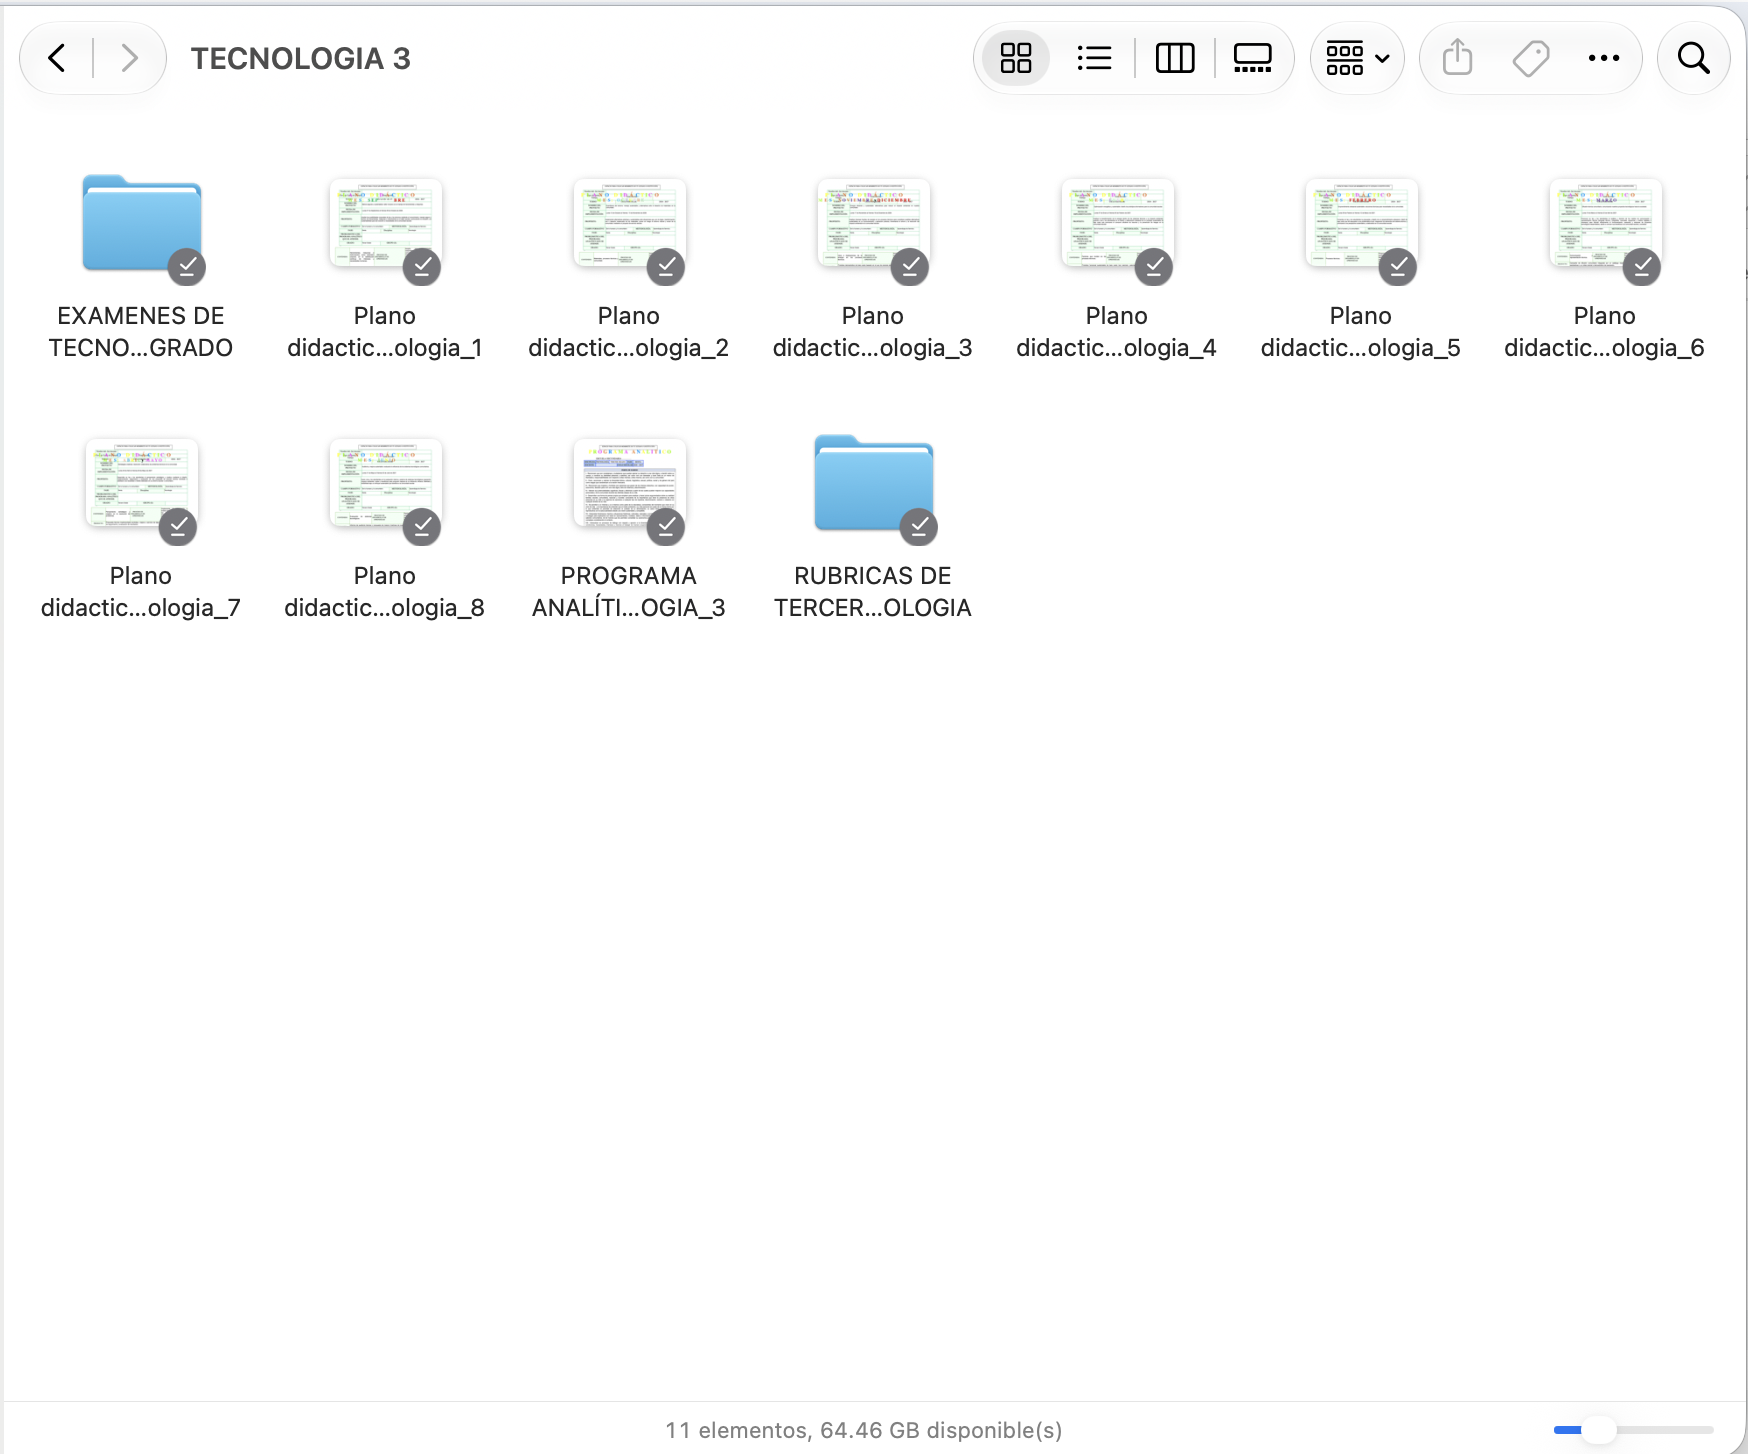Select Plano didactic...ologia_8 file thumbnail
Viewport: 1748px width, 1454px height.
(x=386, y=483)
